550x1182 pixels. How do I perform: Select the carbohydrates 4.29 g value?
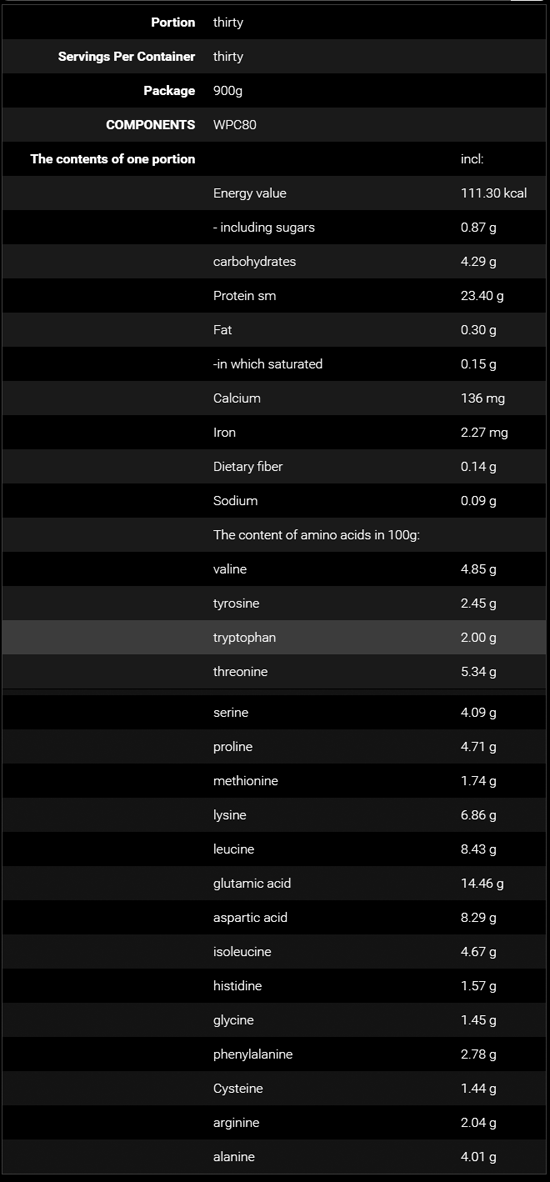(478, 262)
